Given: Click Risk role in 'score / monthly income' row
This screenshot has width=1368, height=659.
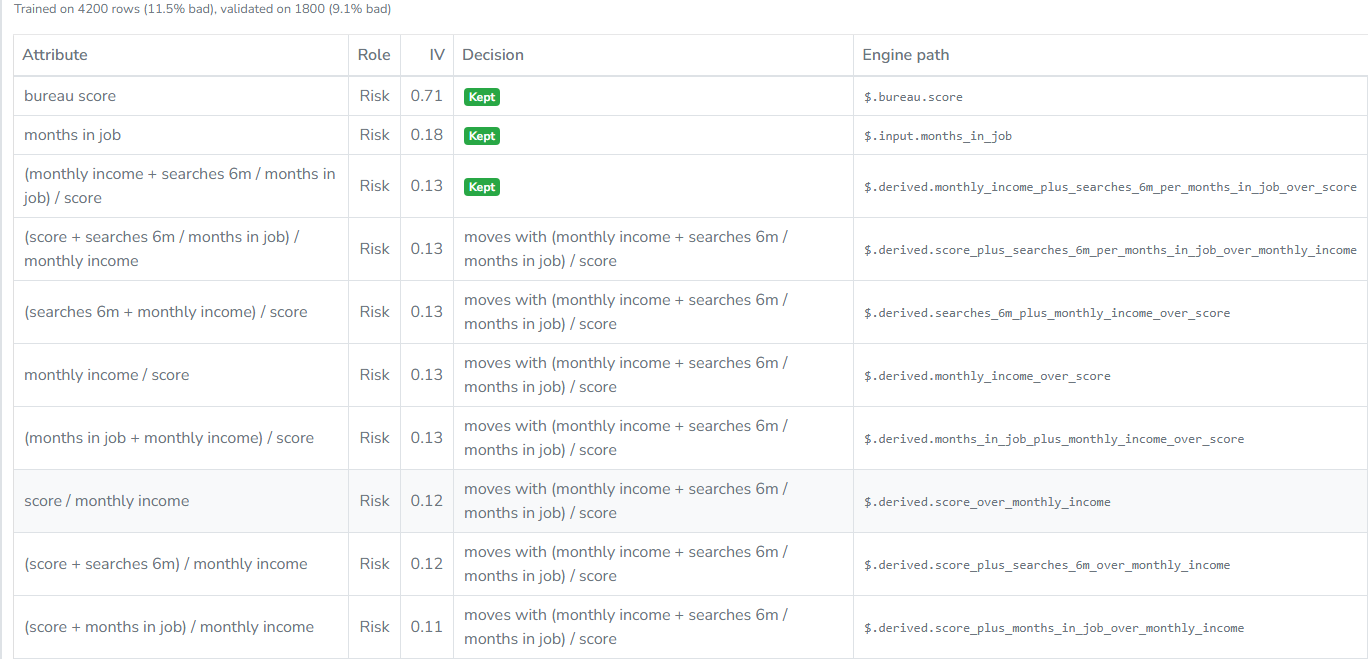Looking at the screenshot, I should pos(375,501).
